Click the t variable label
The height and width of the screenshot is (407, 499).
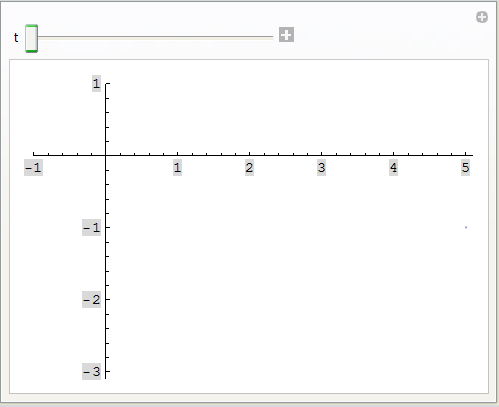[16, 38]
